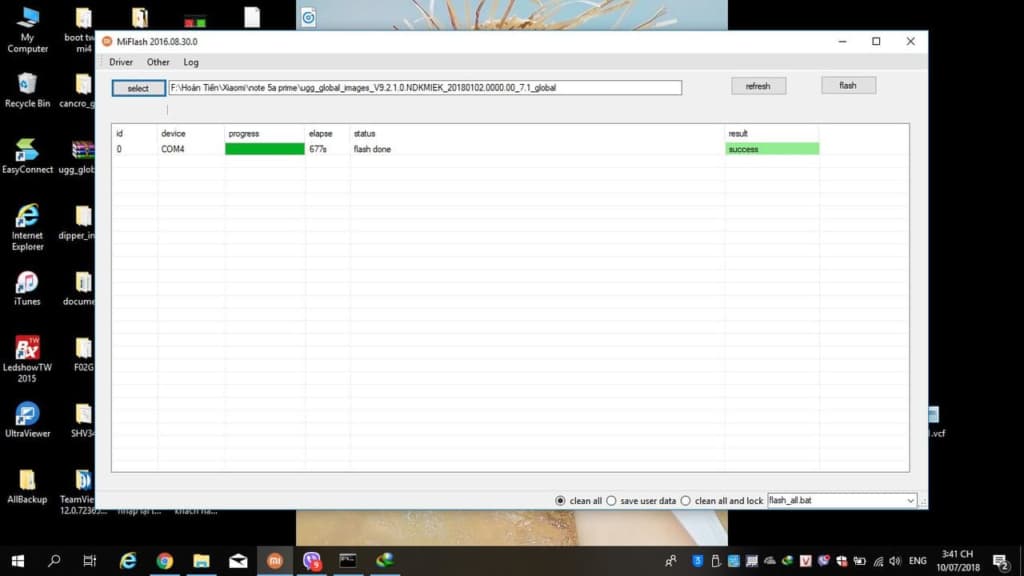1024x576 pixels.
Task: Open the Mail app on taskbar
Action: coord(238,561)
